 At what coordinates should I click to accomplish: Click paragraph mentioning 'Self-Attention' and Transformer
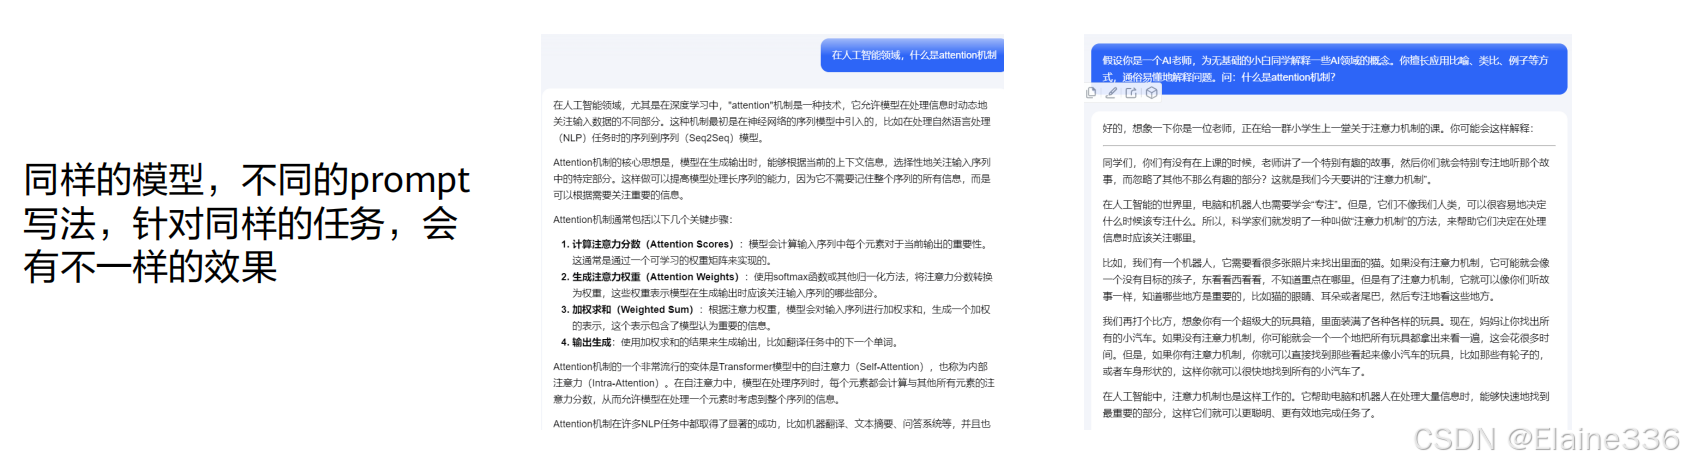773,383
